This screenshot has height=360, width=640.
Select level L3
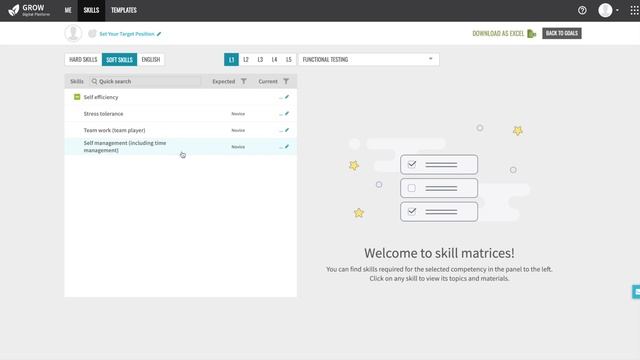[260, 60]
